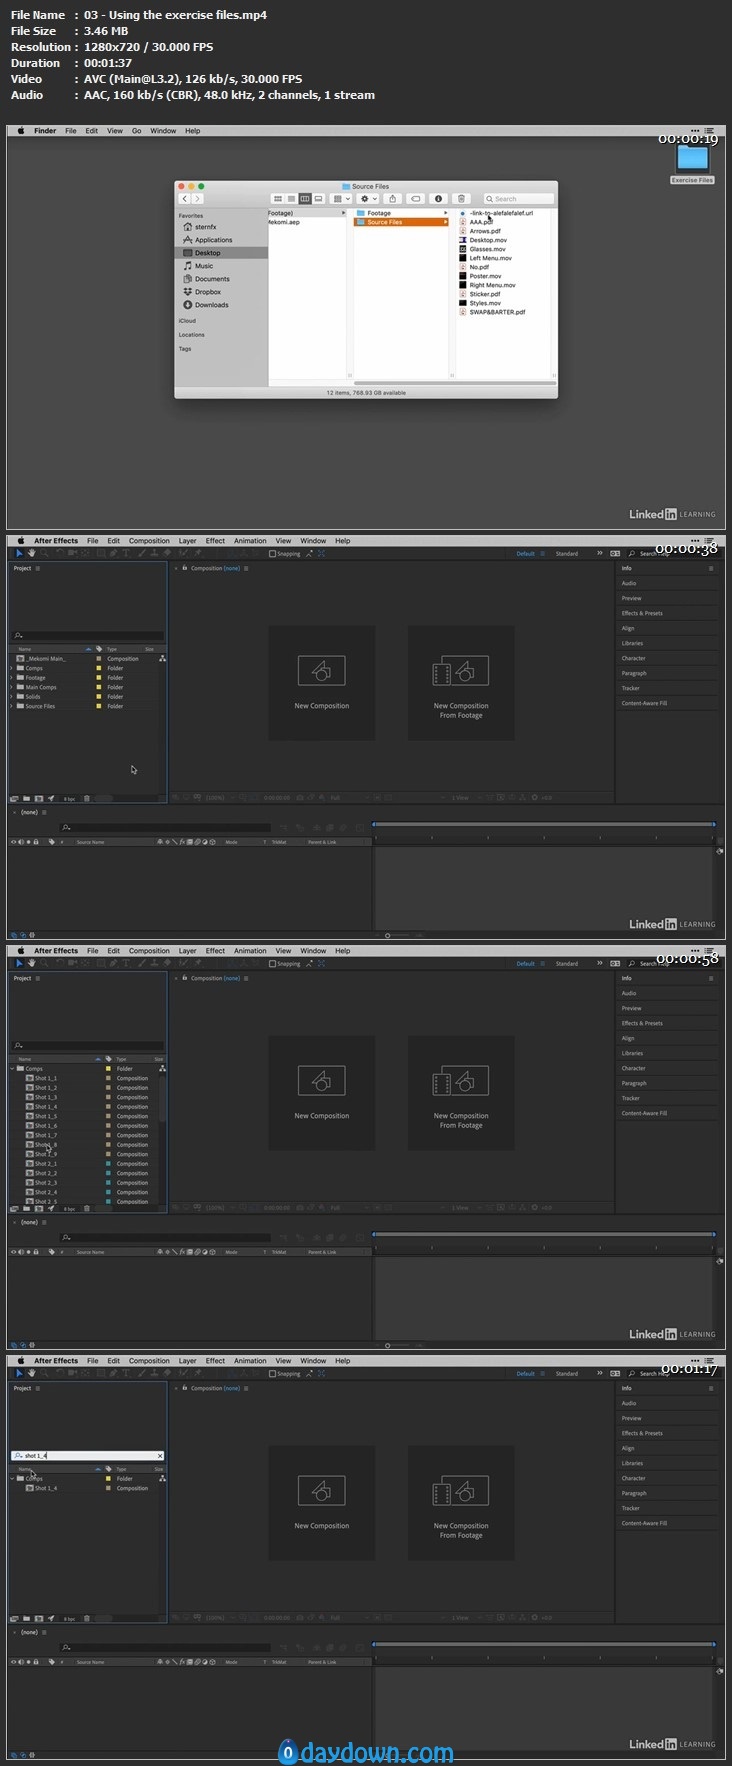Click the trash icon in Finder toolbar
Viewport: 732px width, 1766px height.
[x=461, y=199]
